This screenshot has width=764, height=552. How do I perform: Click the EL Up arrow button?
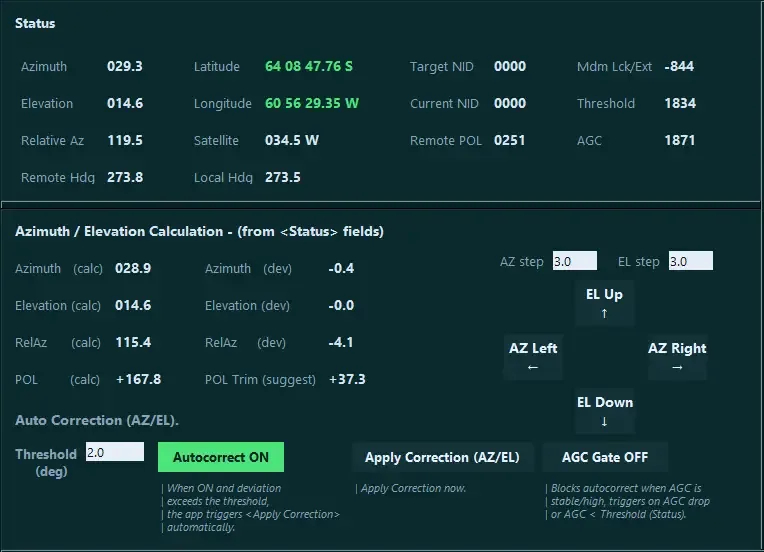coord(604,303)
